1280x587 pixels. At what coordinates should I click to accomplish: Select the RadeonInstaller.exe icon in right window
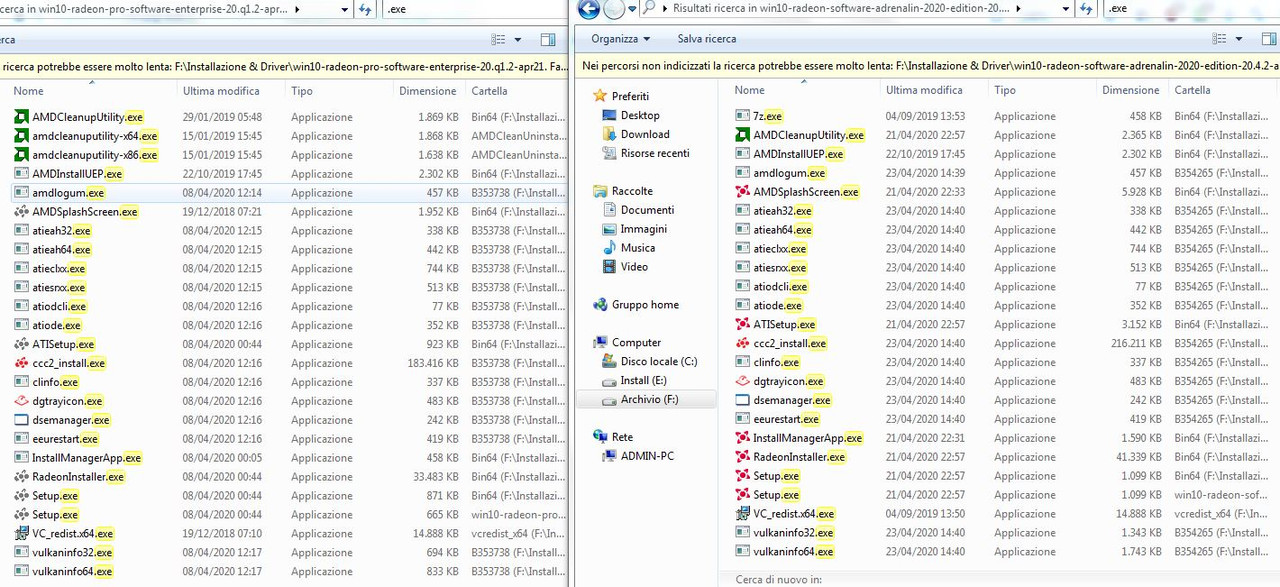[x=743, y=458]
